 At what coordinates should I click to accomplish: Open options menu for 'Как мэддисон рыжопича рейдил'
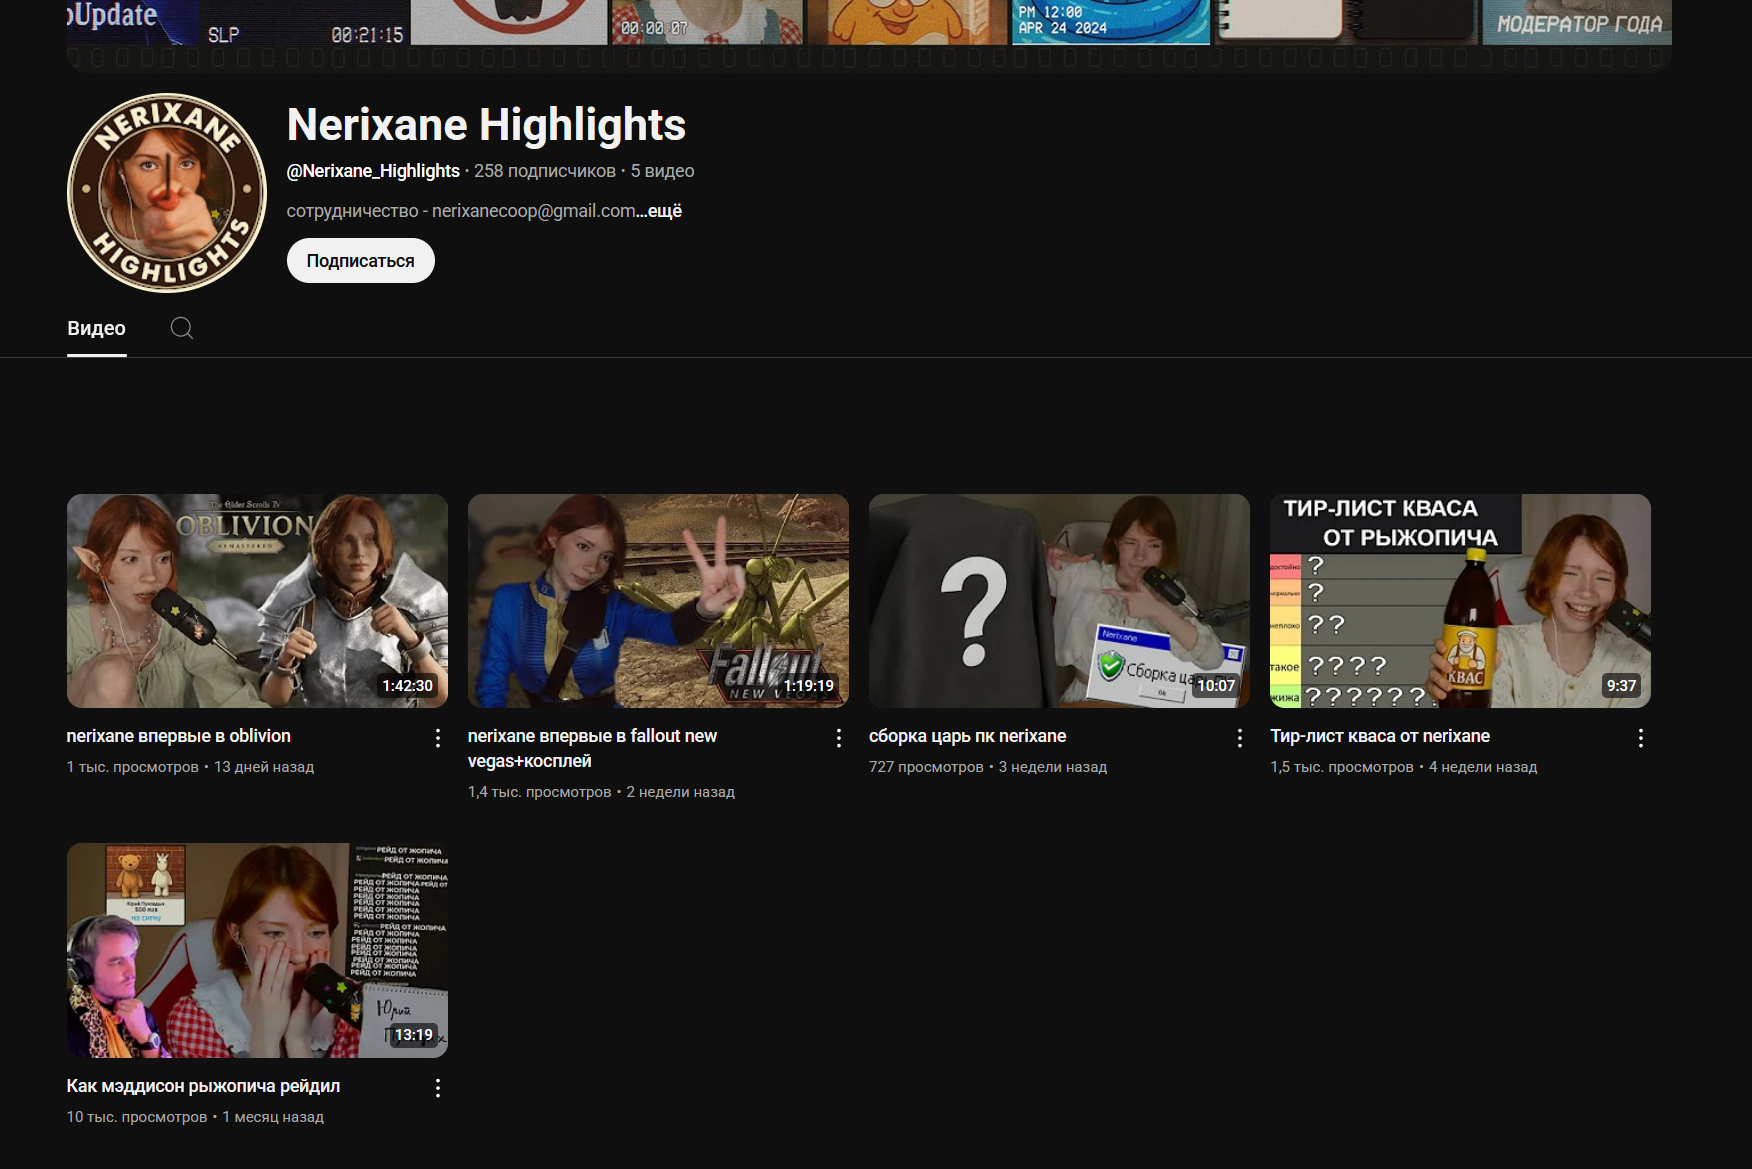click(x=438, y=1088)
